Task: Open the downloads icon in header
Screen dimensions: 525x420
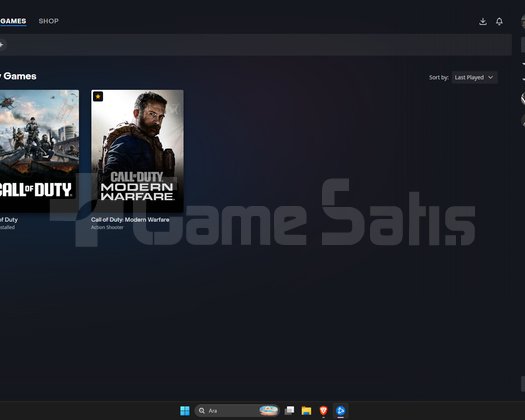Action: click(x=483, y=21)
